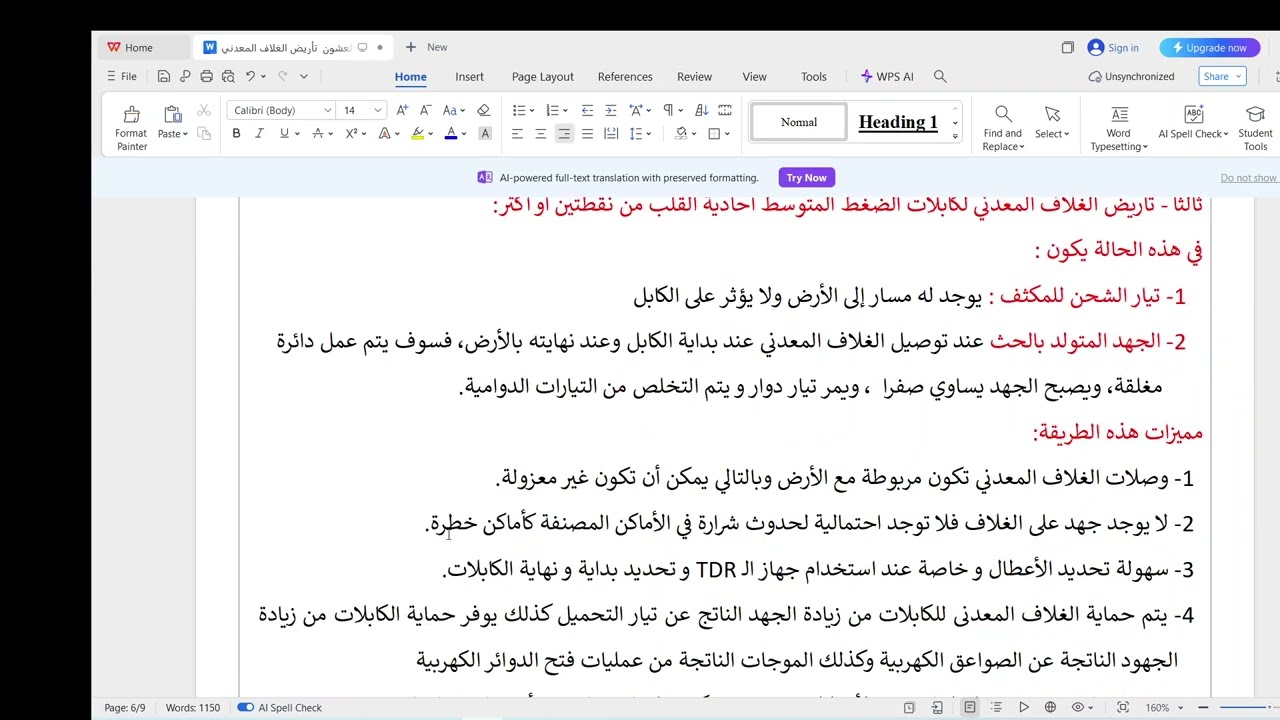Click the Decrease Indent icon
Screen dimensions: 1280x720
587,110
